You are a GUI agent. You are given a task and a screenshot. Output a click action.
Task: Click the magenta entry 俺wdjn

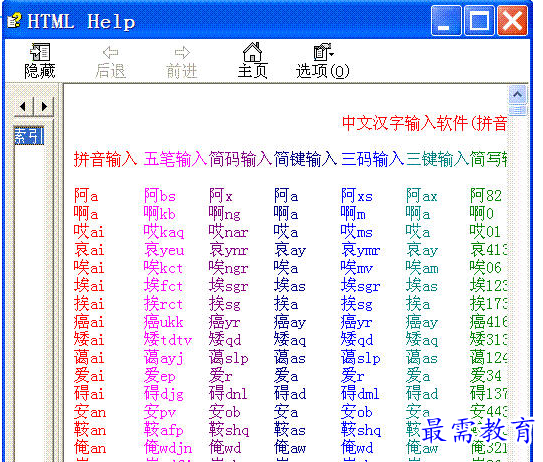pyautogui.click(x=168, y=448)
